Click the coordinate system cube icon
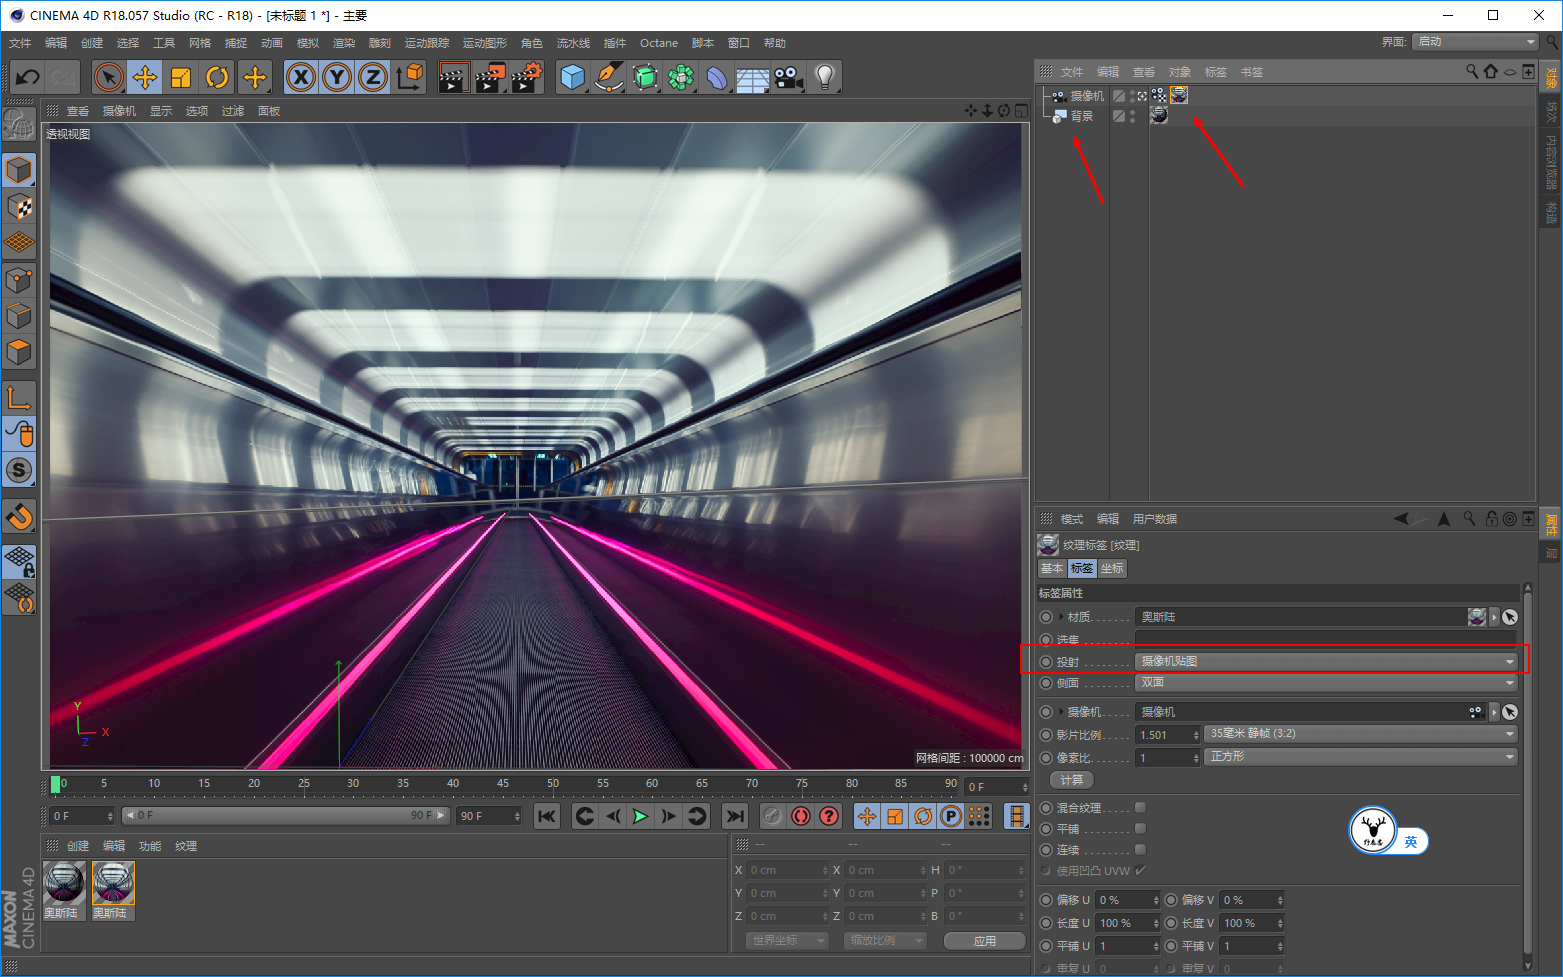This screenshot has width=1563, height=977. (410, 77)
